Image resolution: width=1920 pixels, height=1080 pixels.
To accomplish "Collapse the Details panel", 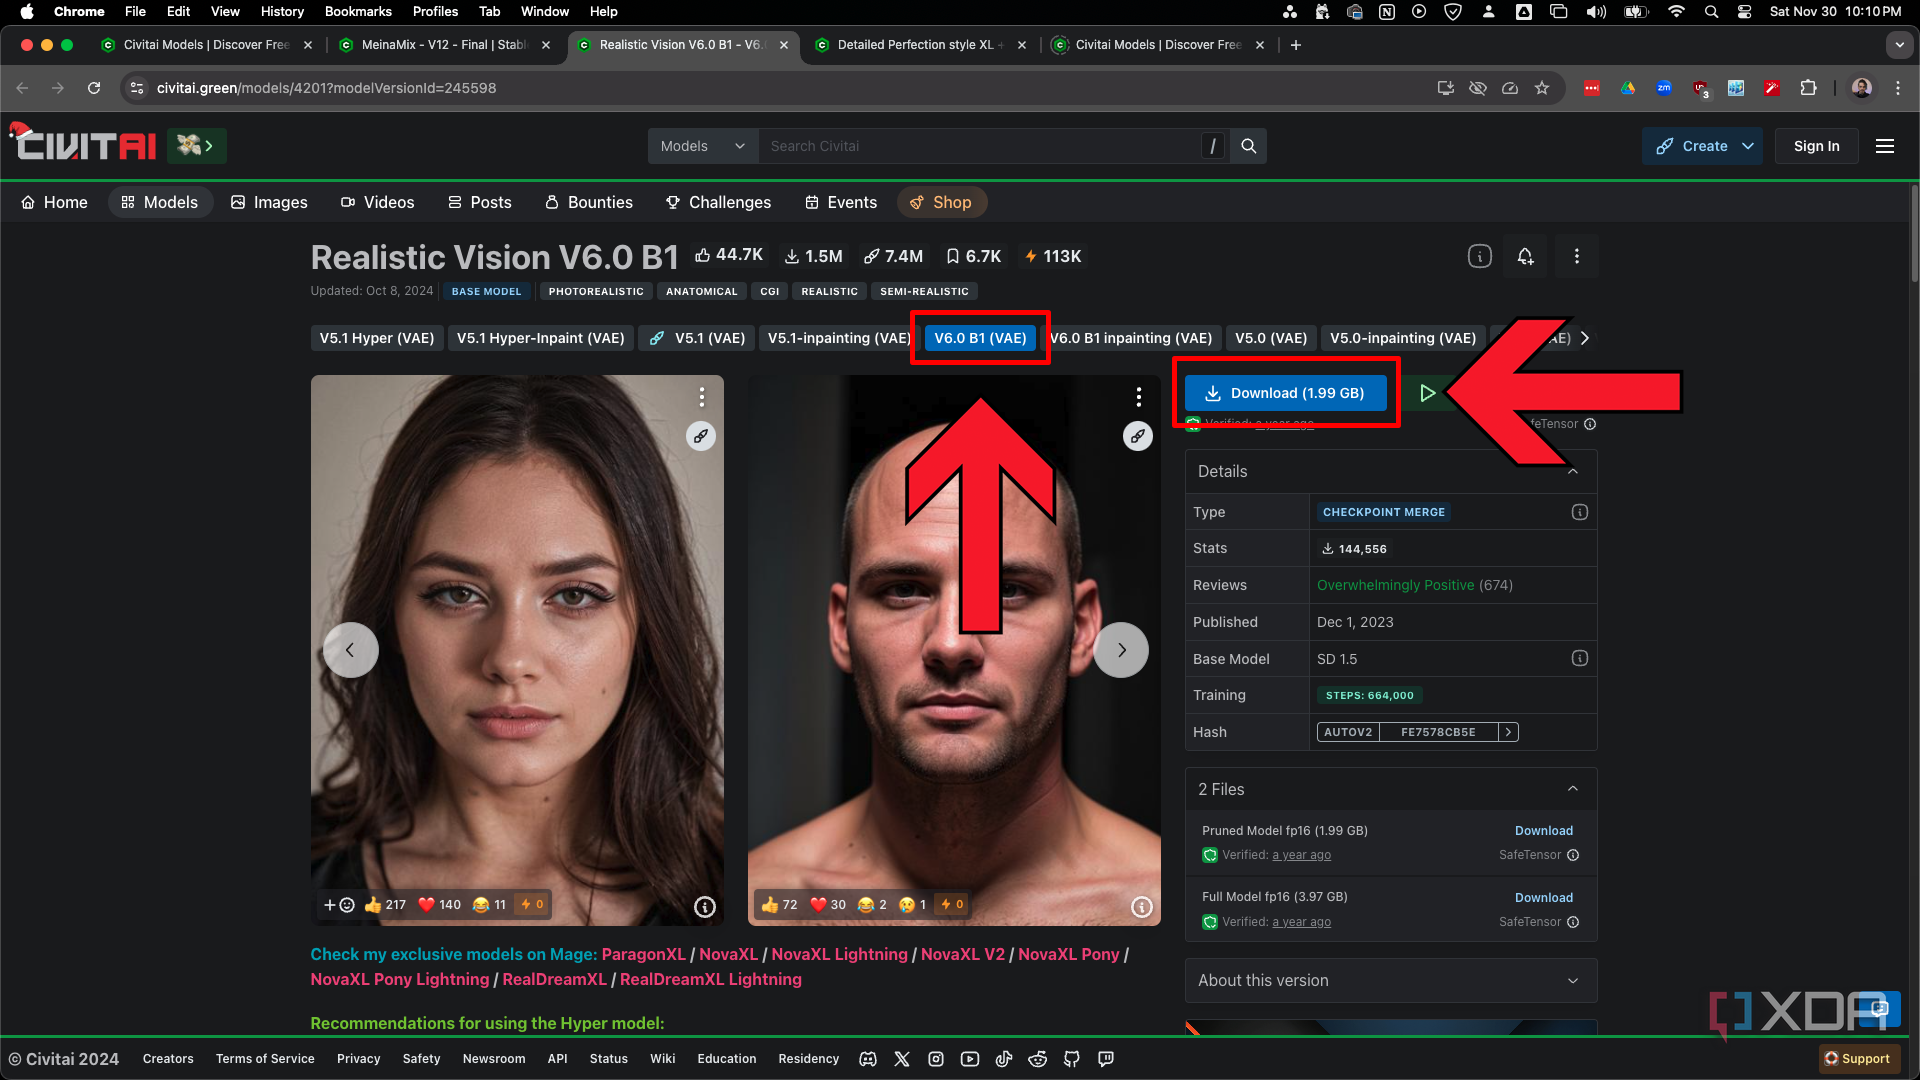I will (x=1573, y=471).
